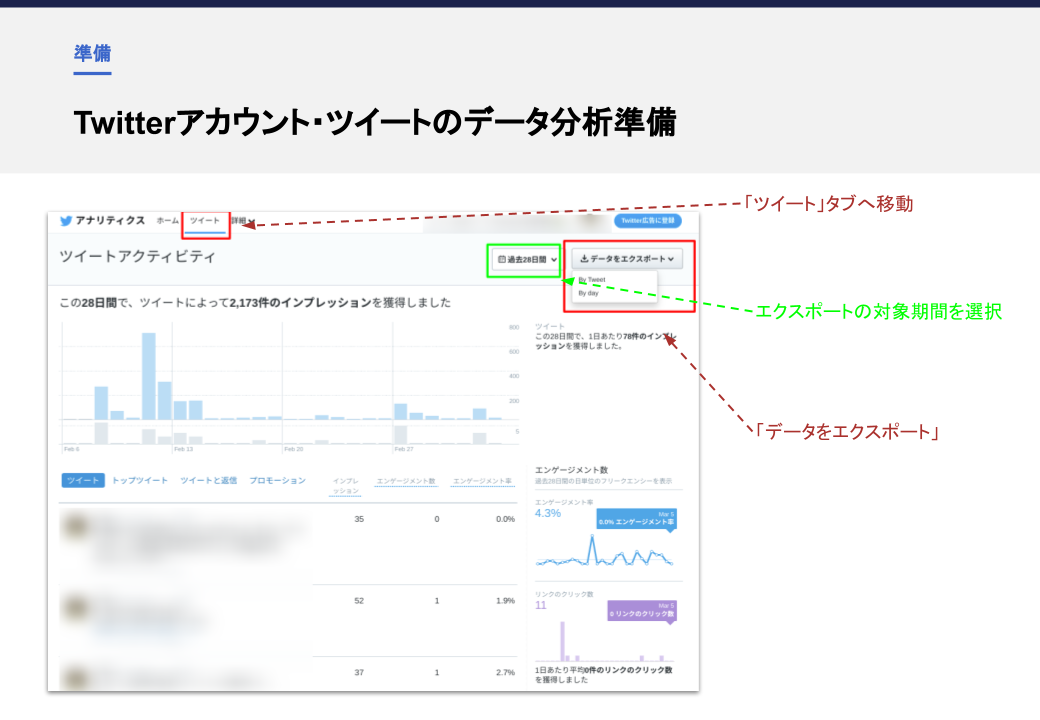Image resolution: width=1040 pixels, height=720 pixels.
Task: Click the impressions value 52
Action: click(359, 601)
